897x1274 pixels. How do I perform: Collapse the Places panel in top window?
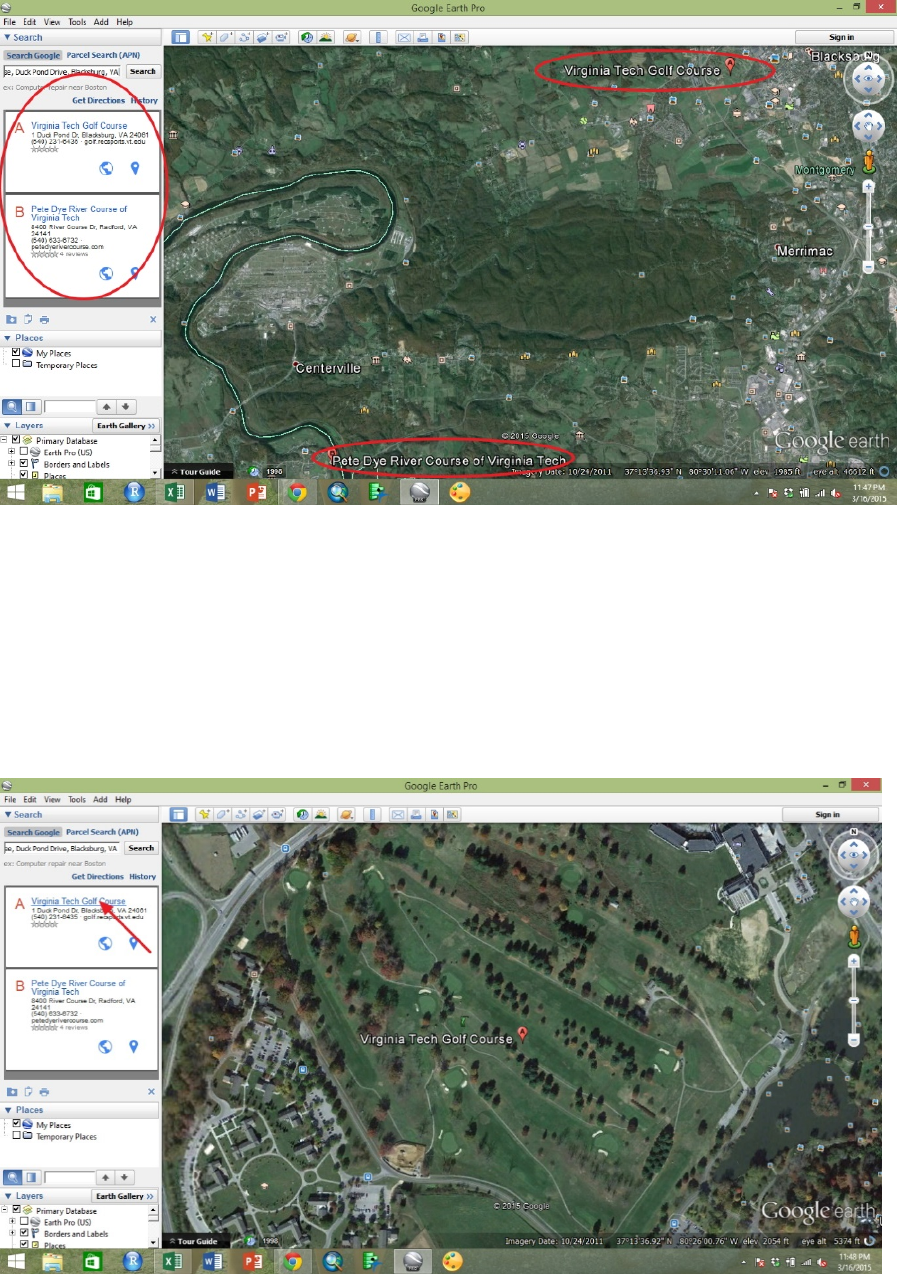[x=7, y=338]
